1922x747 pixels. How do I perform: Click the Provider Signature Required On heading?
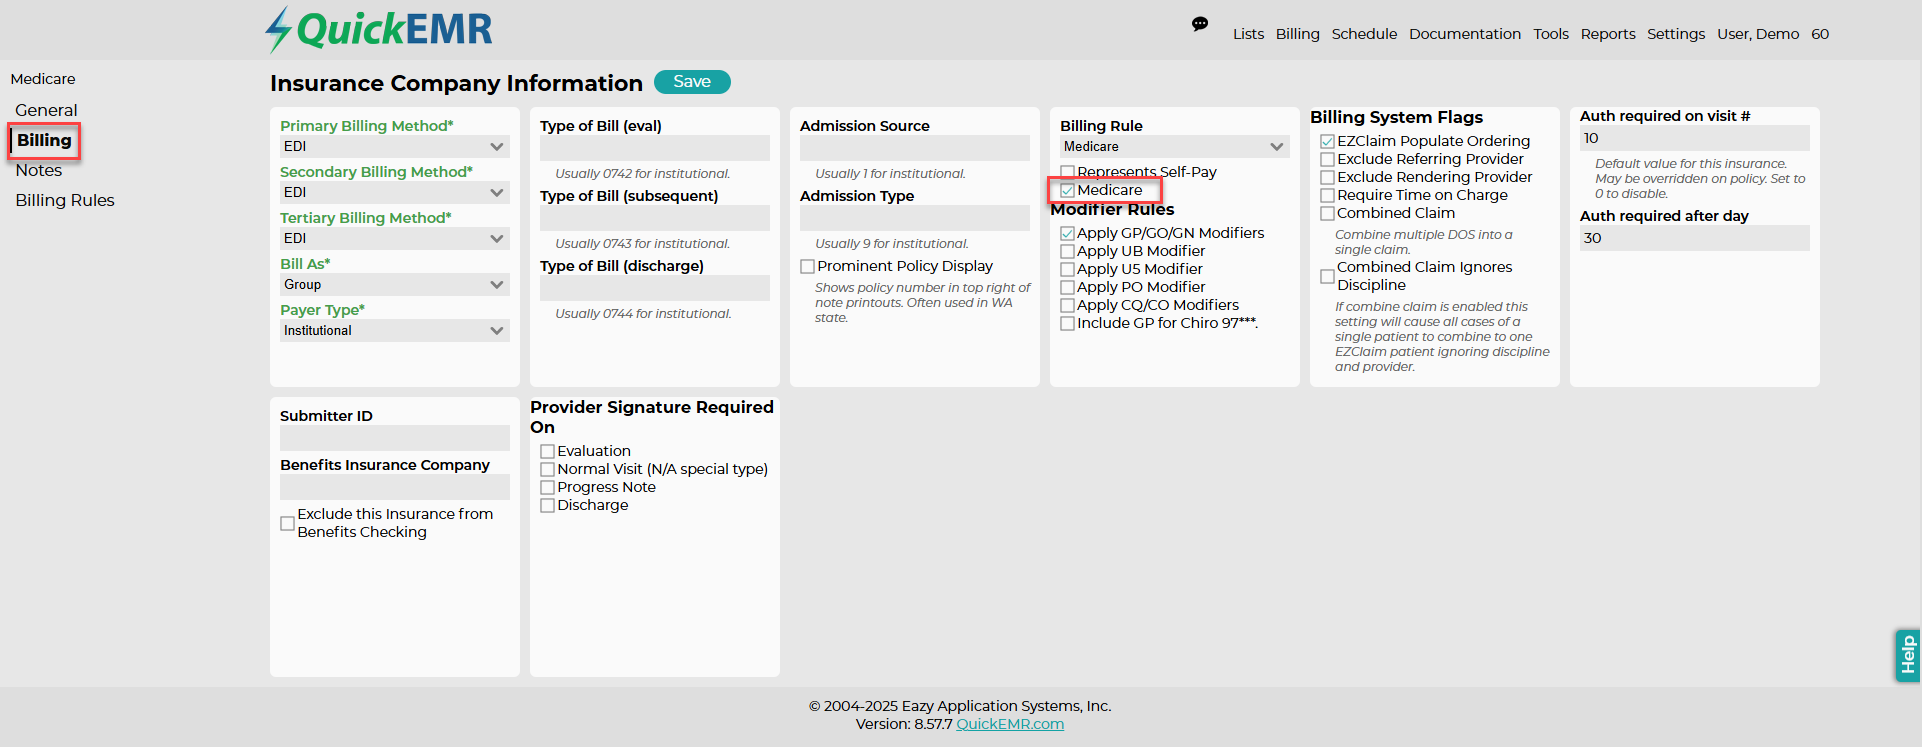pyautogui.click(x=652, y=417)
